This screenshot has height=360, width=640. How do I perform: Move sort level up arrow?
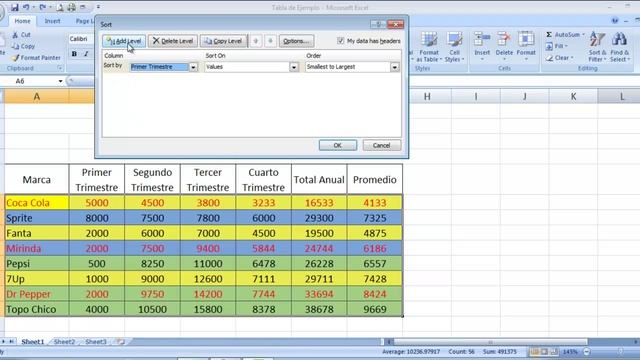(256, 41)
